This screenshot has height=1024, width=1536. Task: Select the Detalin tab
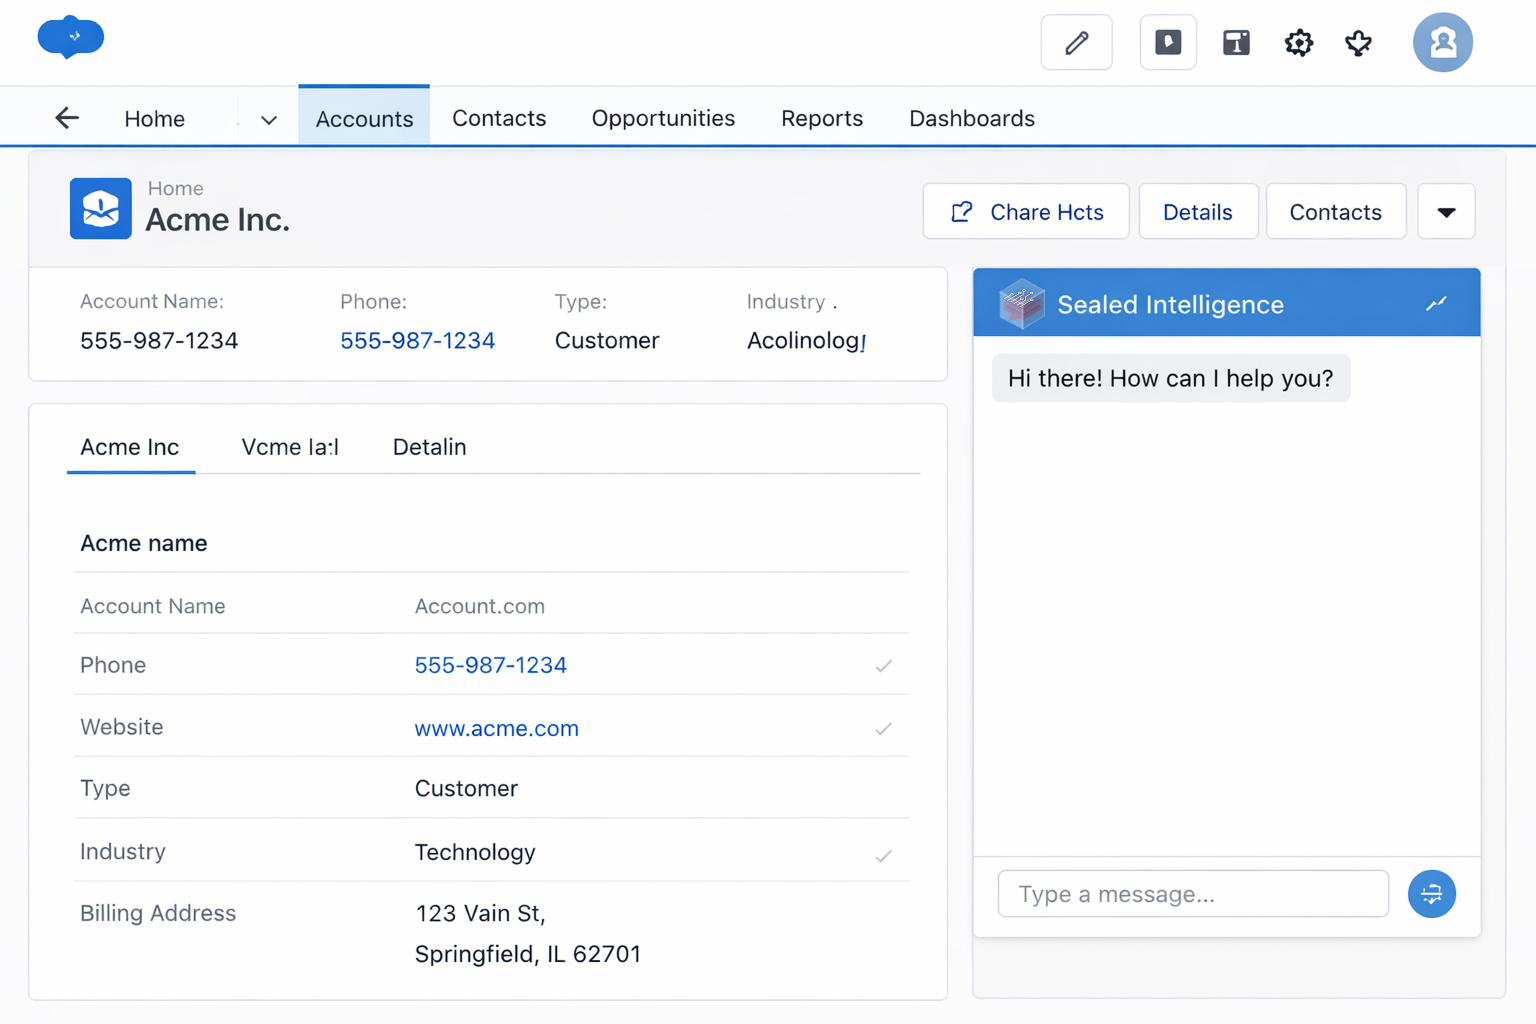[x=429, y=447]
